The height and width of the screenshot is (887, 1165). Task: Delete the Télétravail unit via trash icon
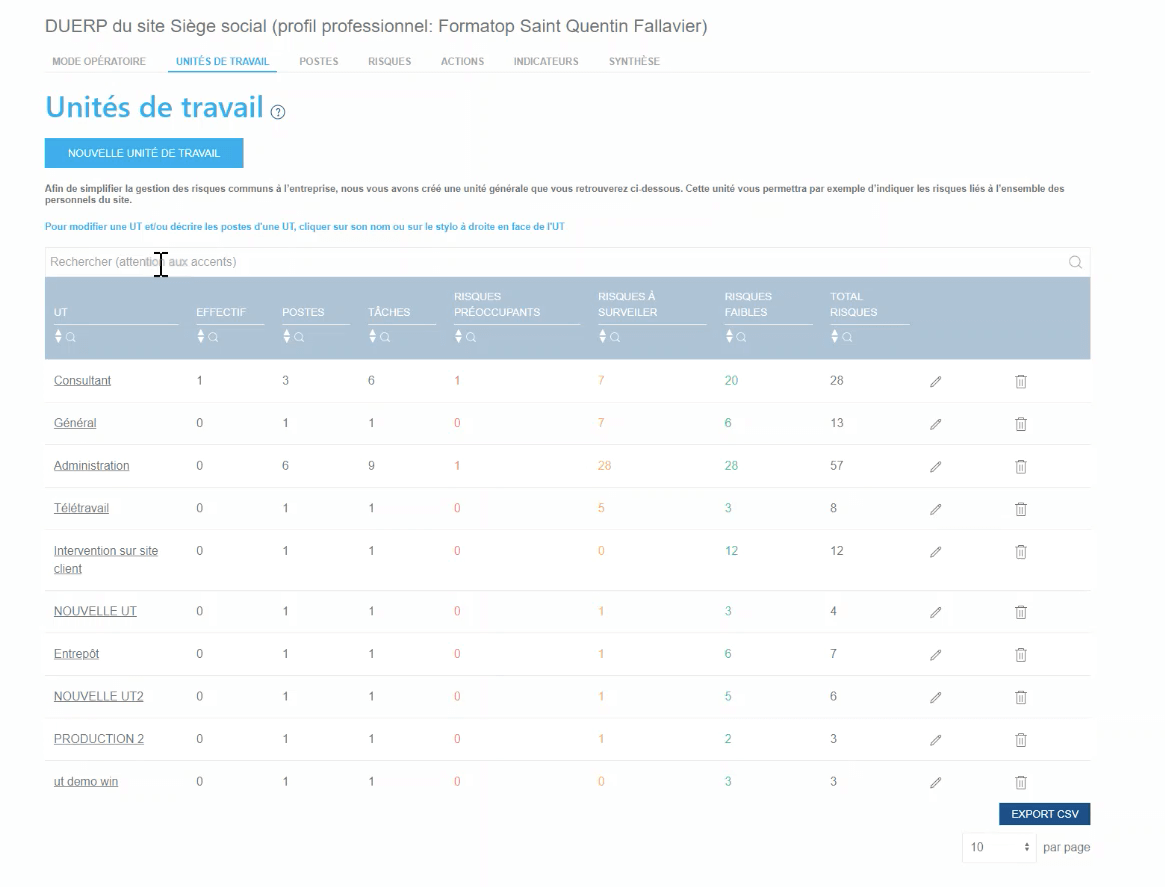click(x=1021, y=510)
